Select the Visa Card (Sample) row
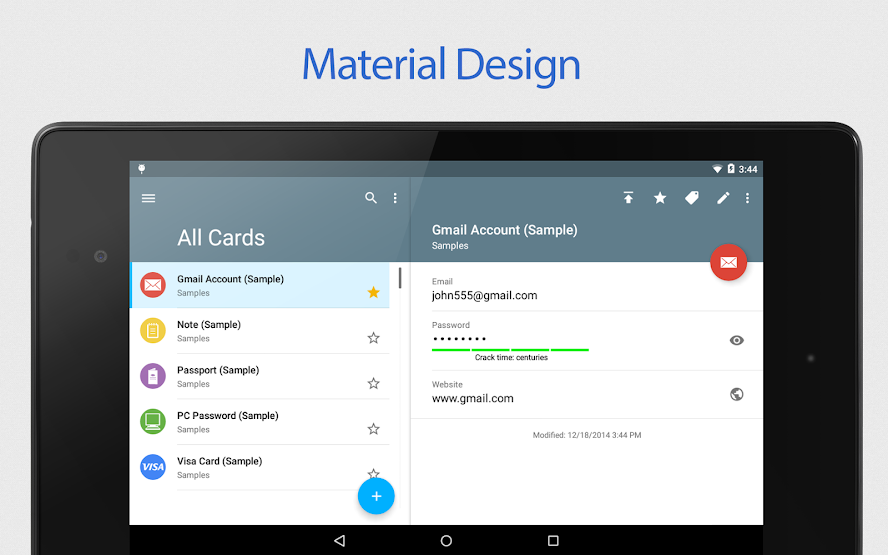This screenshot has height=555, width=888. (260, 467)
